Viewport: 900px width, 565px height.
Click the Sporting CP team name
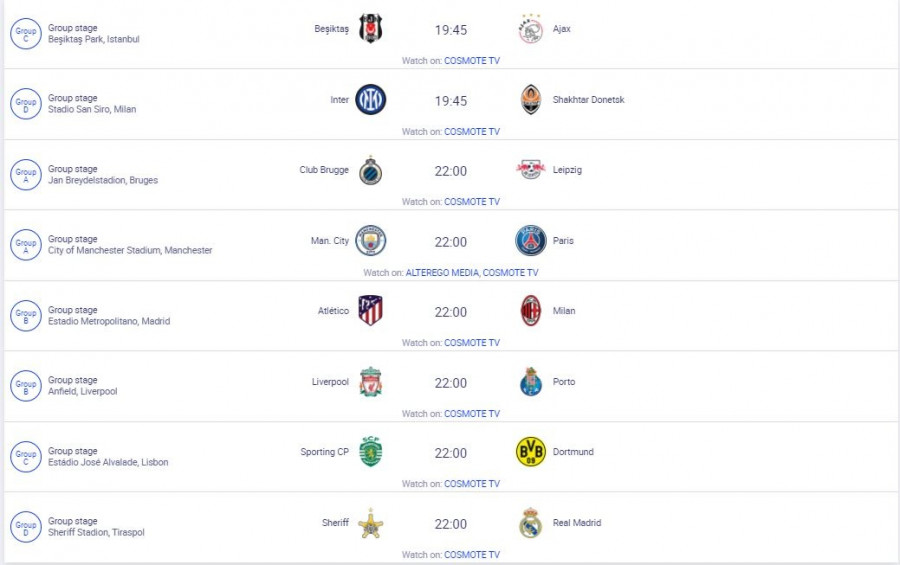click(325, 452)
